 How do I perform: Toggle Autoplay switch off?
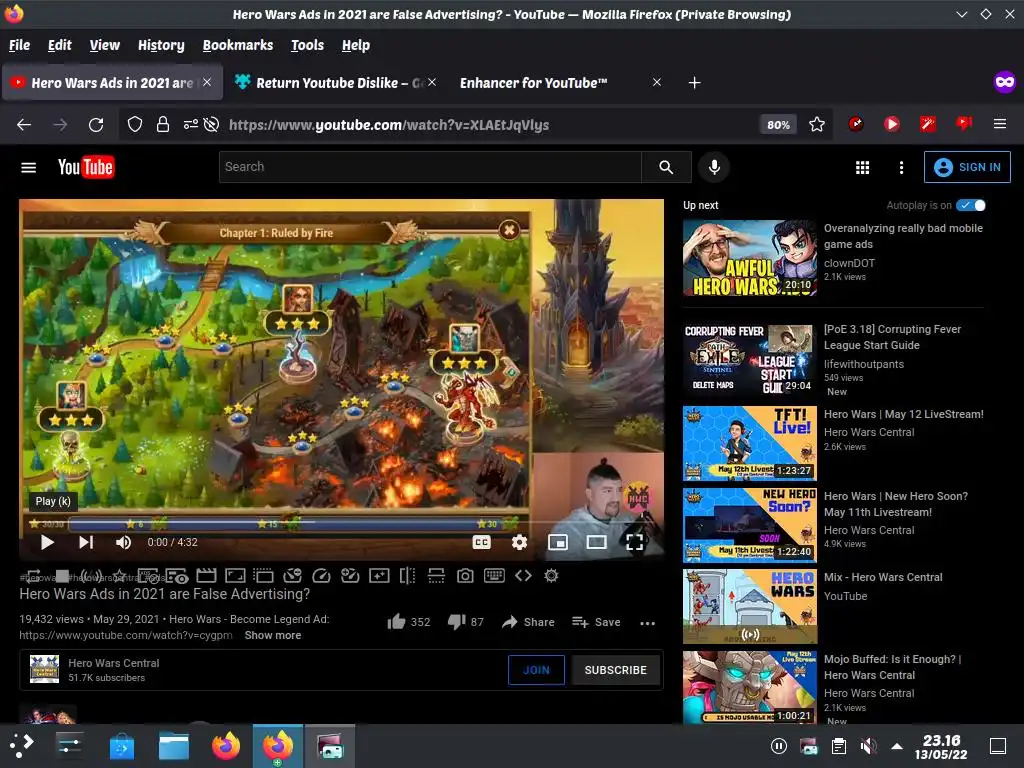pyautogui.click(x=970, y=205)
